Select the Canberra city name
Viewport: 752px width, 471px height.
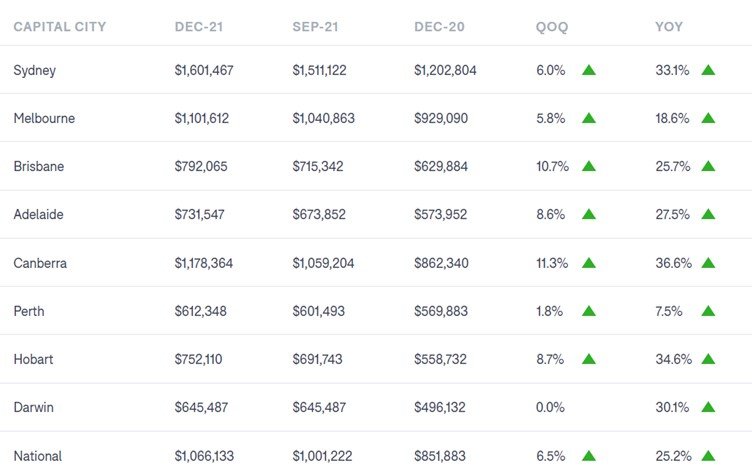click(x=41, y=263)
